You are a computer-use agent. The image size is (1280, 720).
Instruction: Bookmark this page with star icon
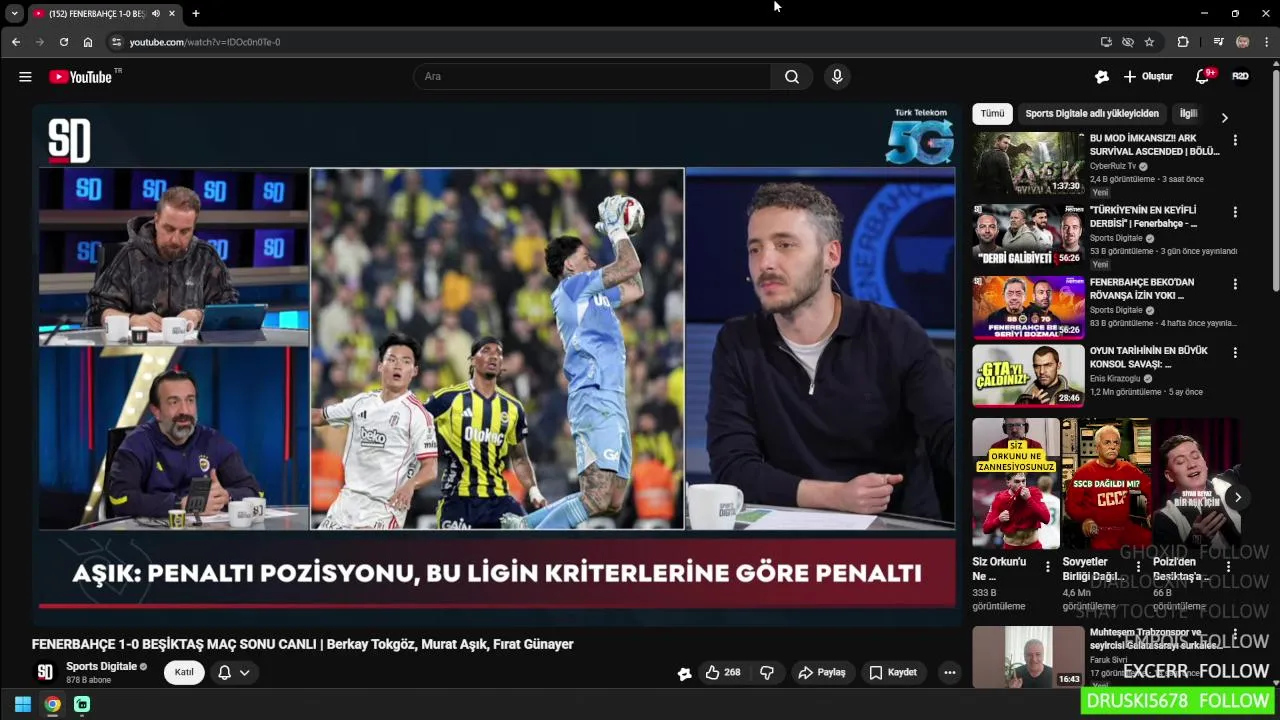coord(1149,42)
